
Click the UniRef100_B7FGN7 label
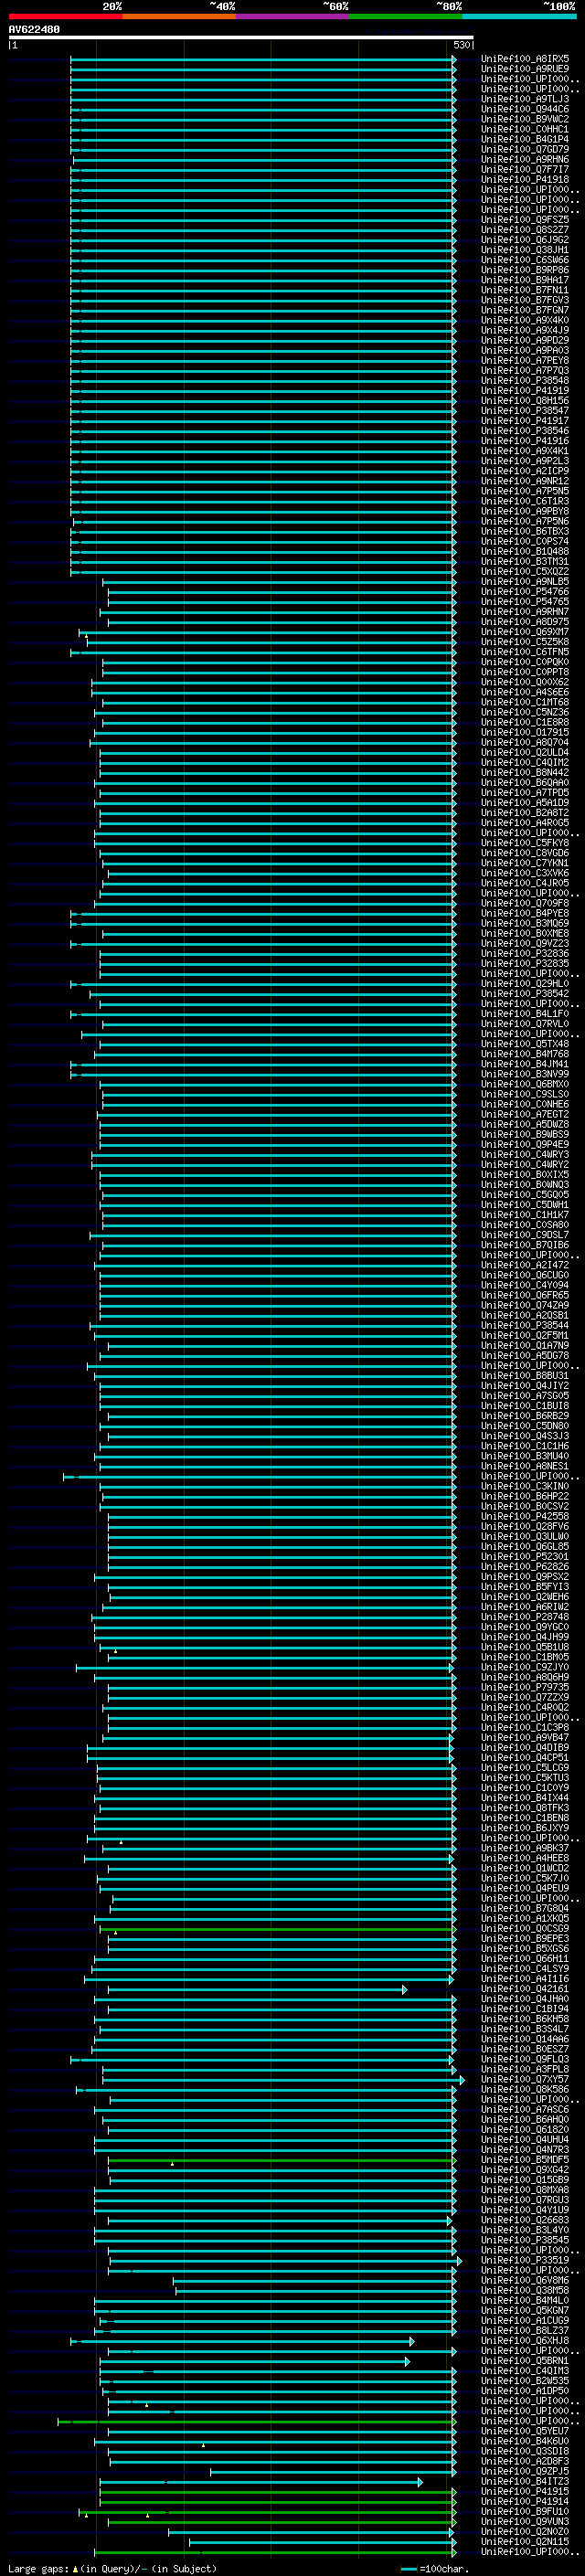point(525,310)
